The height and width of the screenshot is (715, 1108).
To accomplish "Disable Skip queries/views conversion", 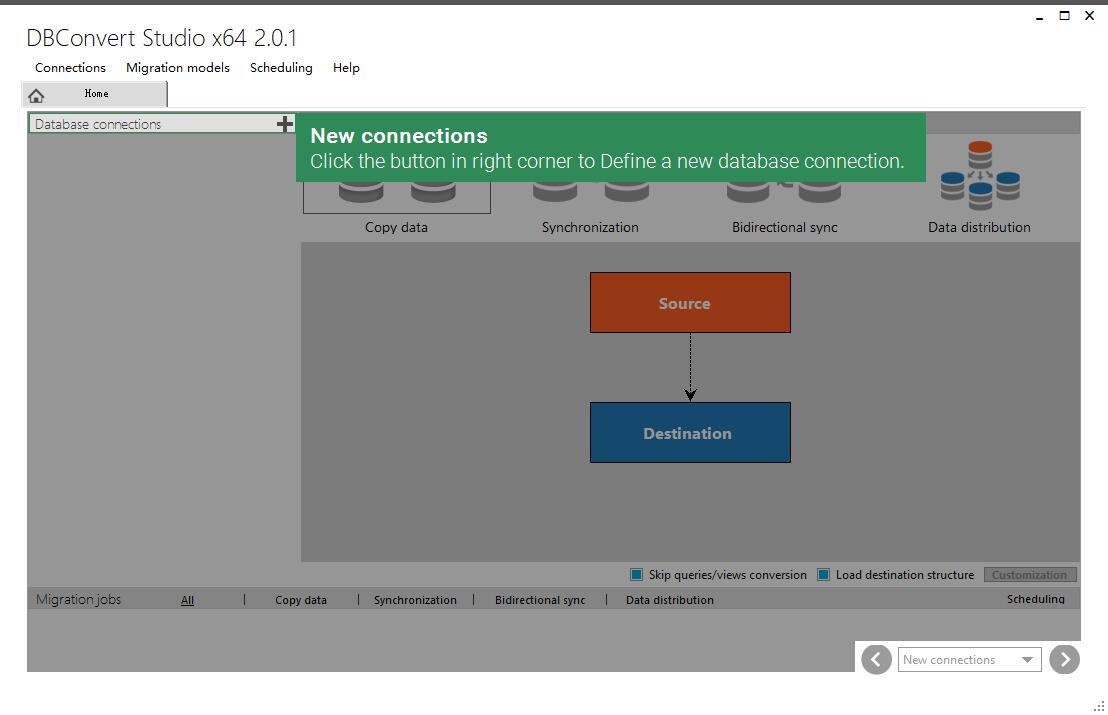I will pyautogui.click(x=636, y=575).
